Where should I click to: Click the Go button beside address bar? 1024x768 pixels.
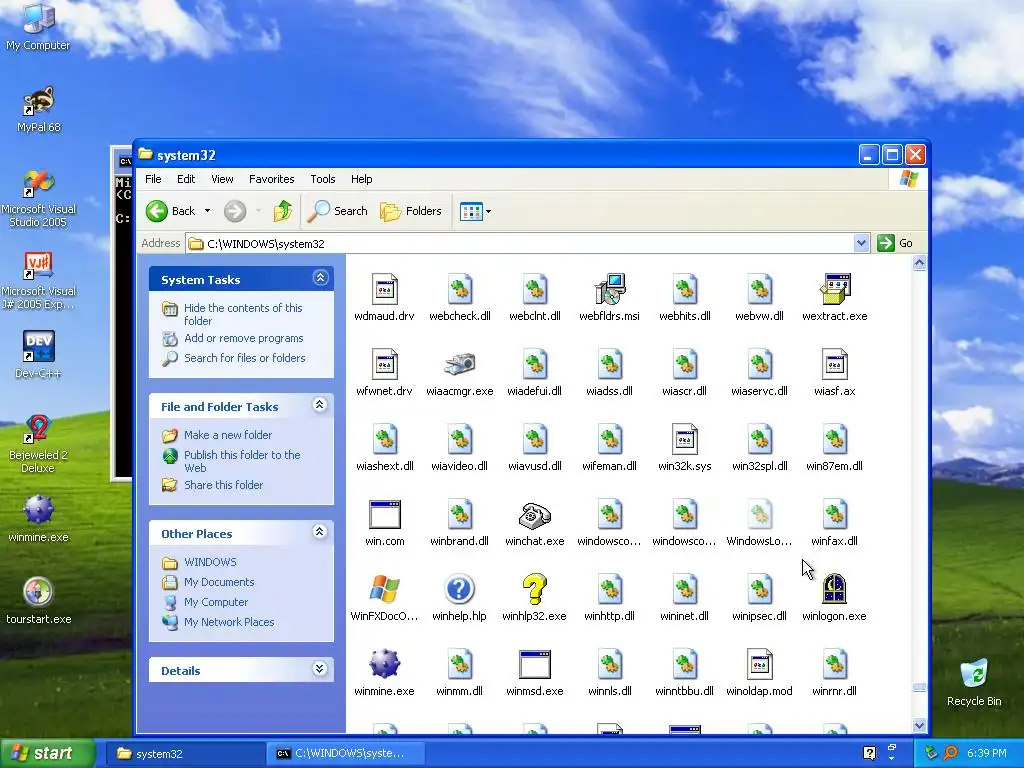pos(895,243)
